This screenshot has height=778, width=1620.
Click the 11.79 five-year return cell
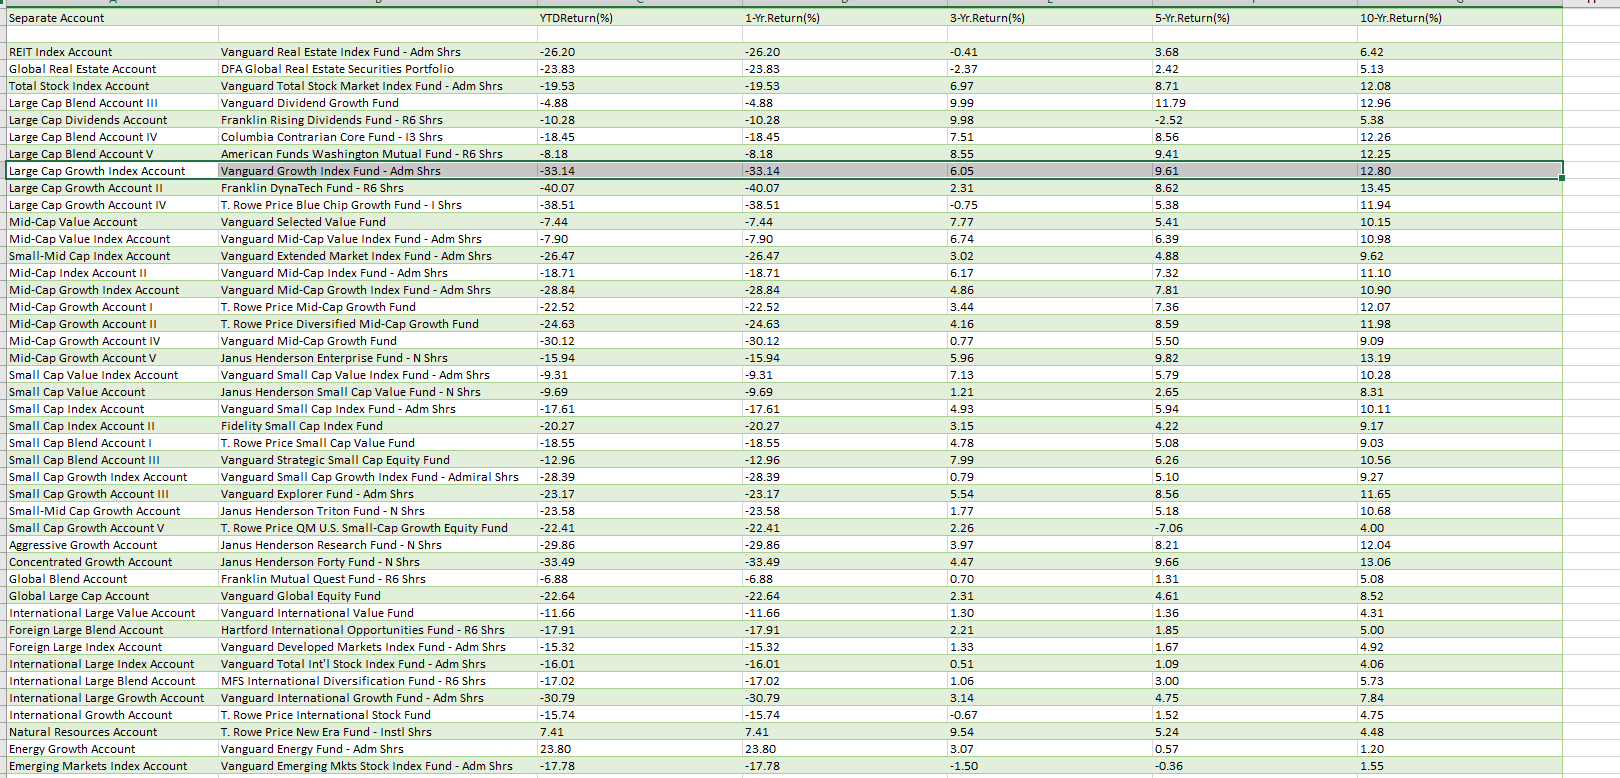tap(1255, 103)
